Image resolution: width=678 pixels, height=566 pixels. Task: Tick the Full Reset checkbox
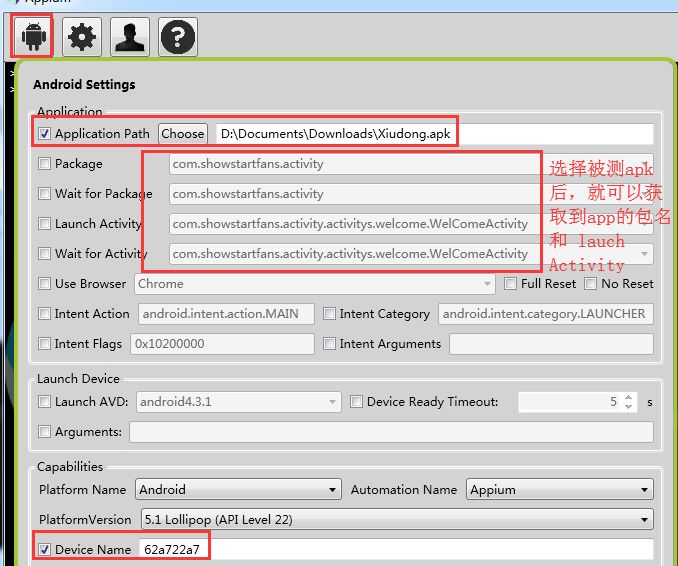(x=510, y=284)
